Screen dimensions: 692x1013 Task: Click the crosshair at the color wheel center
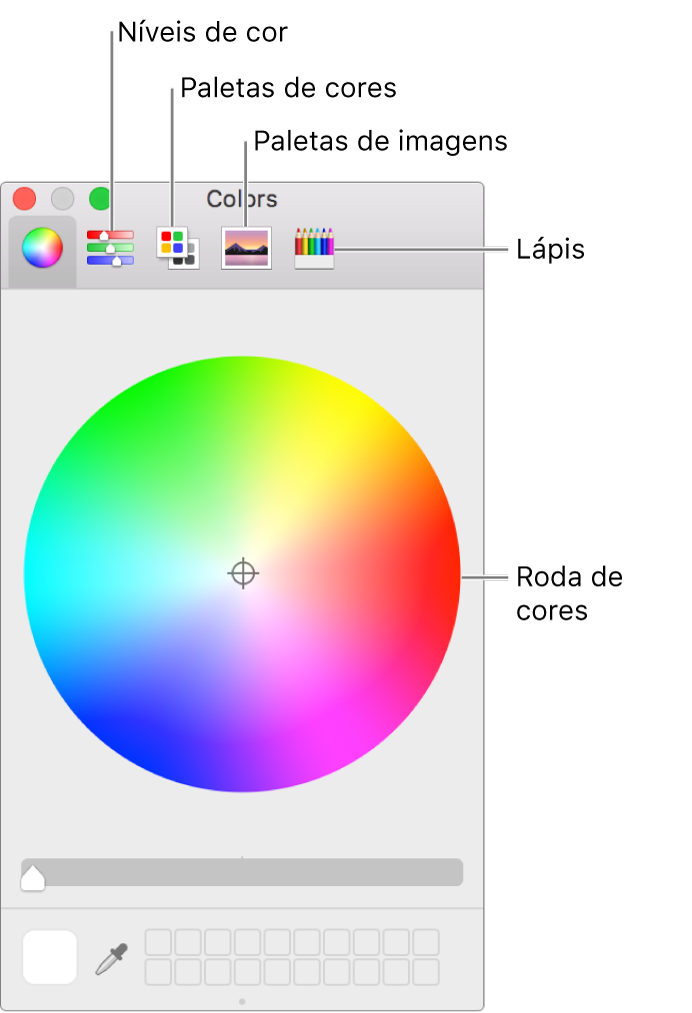point(243,573)
